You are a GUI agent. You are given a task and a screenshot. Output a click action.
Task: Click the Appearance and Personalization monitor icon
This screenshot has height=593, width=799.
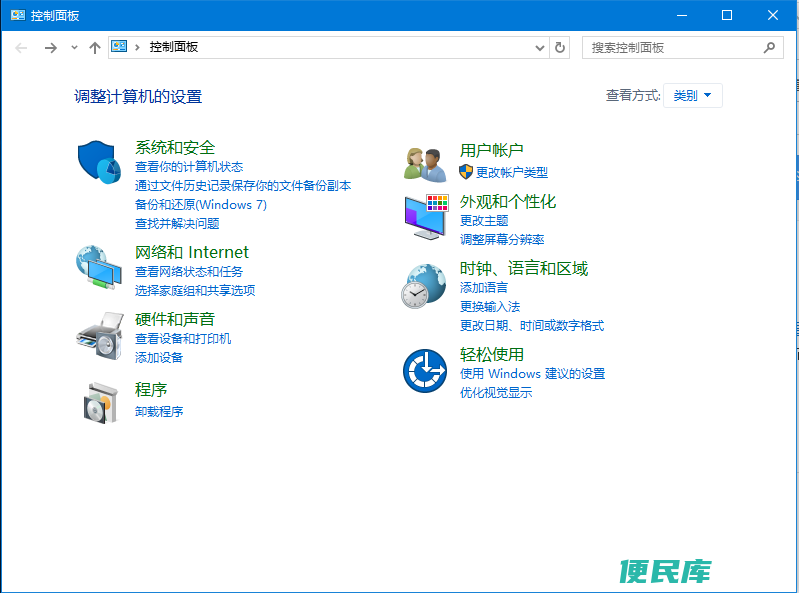pyautogui.click(x=427, y=217)
